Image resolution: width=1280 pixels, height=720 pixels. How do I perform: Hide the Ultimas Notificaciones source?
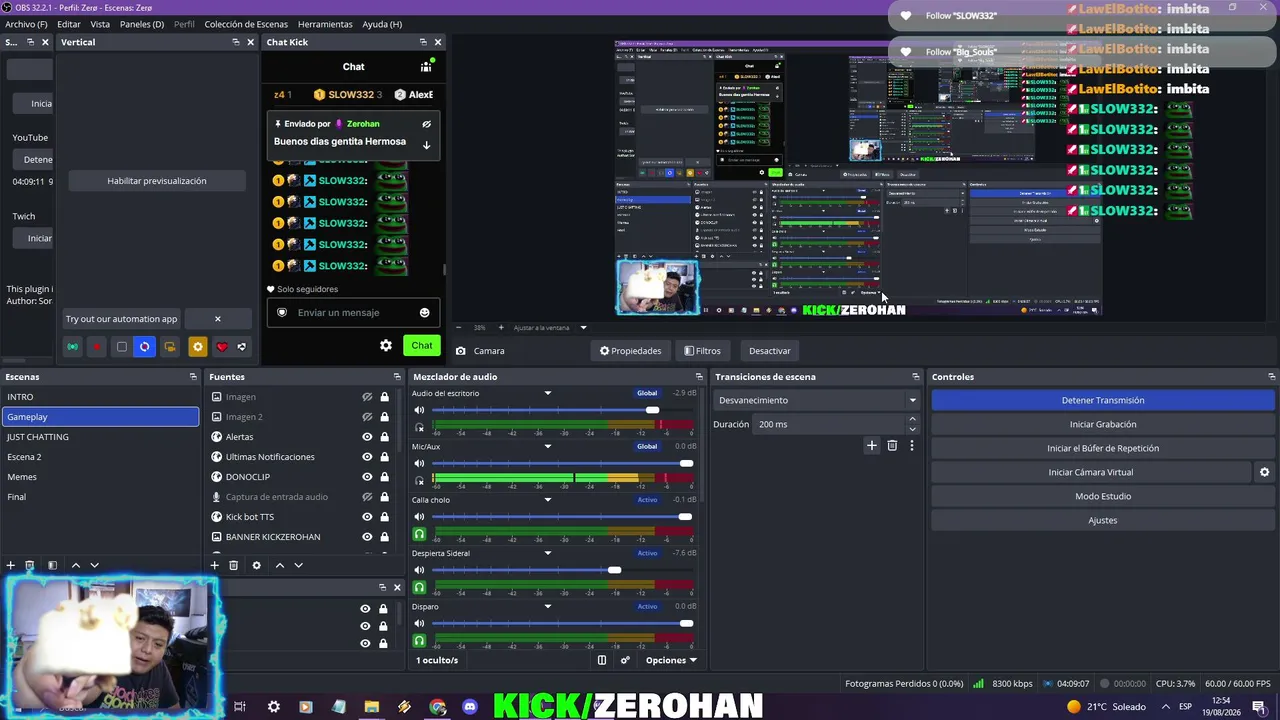click(x=367, y=457)
